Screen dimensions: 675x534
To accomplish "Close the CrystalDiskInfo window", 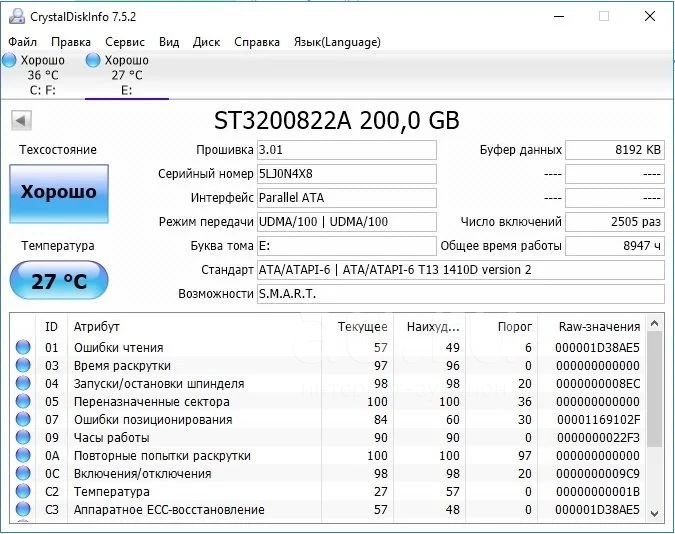I will [650, 17].
